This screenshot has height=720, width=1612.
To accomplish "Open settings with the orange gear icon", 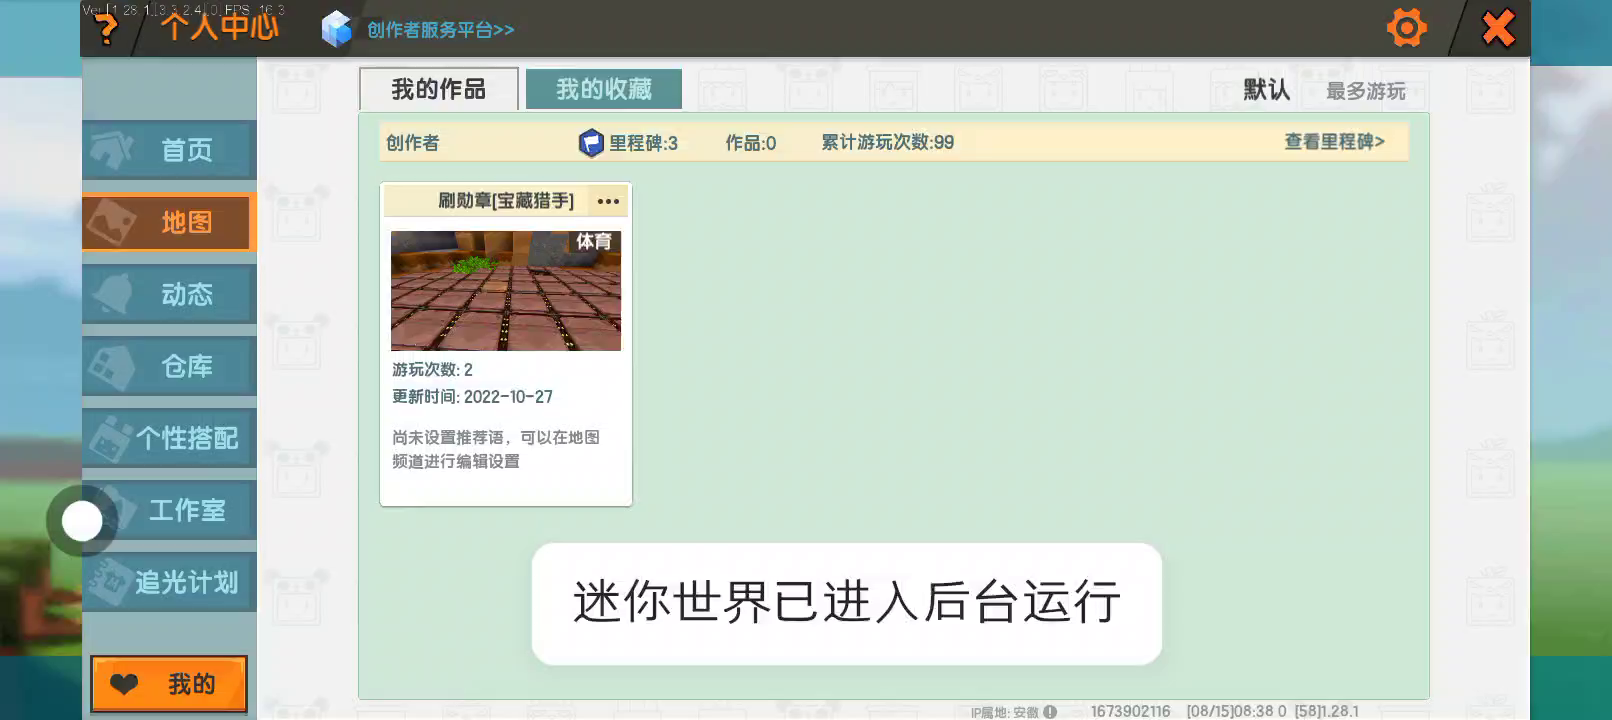I will click(1406, 28).
